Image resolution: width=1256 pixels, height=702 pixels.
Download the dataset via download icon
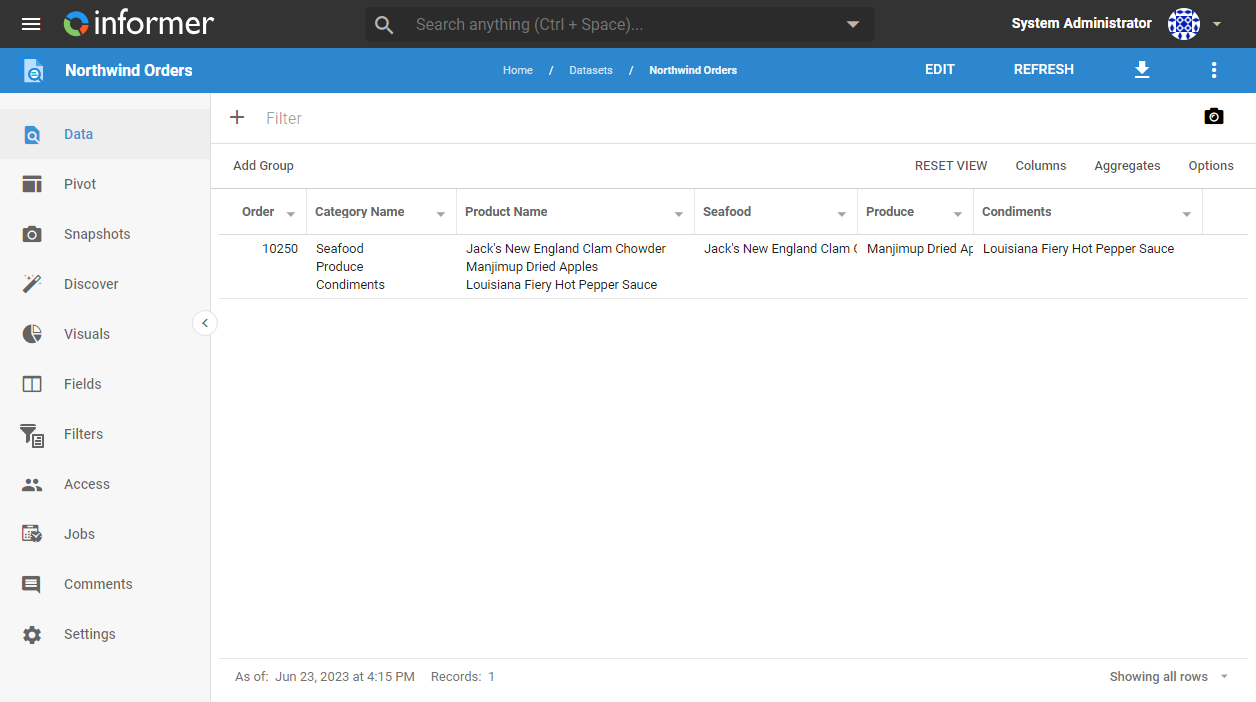(x=1142, y=70)
